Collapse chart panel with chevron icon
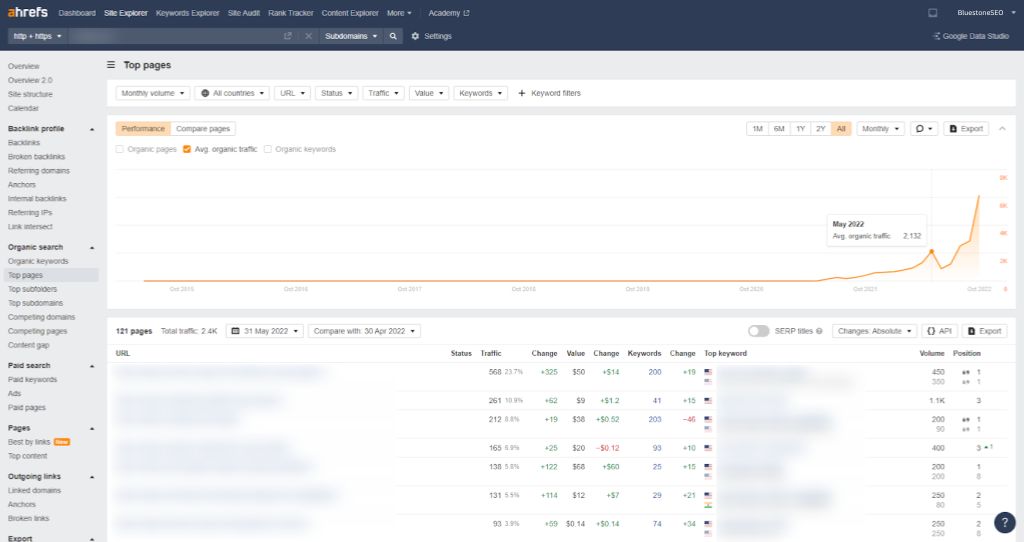This screenshot has height=542, width=1024. [1002, 129]
